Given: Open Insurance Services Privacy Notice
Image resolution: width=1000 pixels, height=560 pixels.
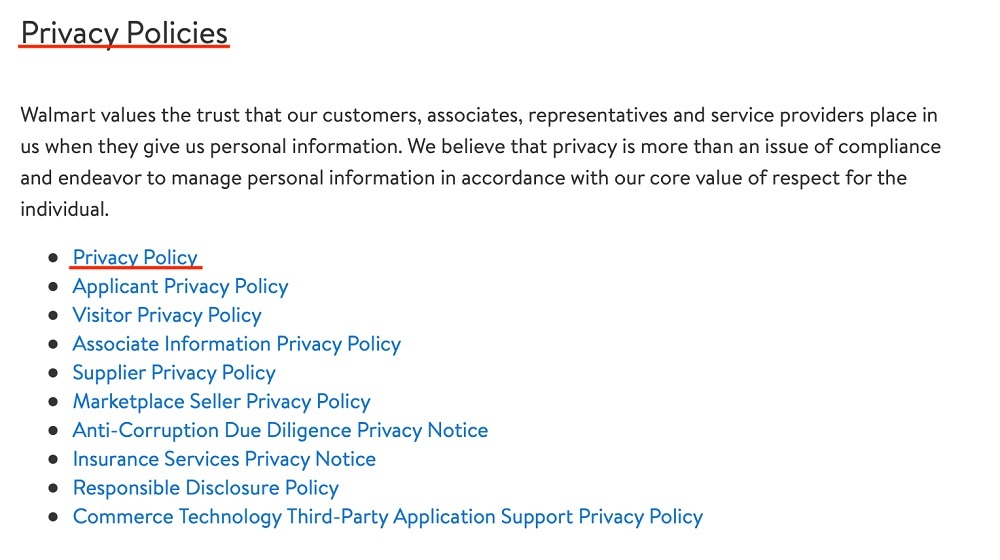Looking at the screenshot, I should 224,459.
